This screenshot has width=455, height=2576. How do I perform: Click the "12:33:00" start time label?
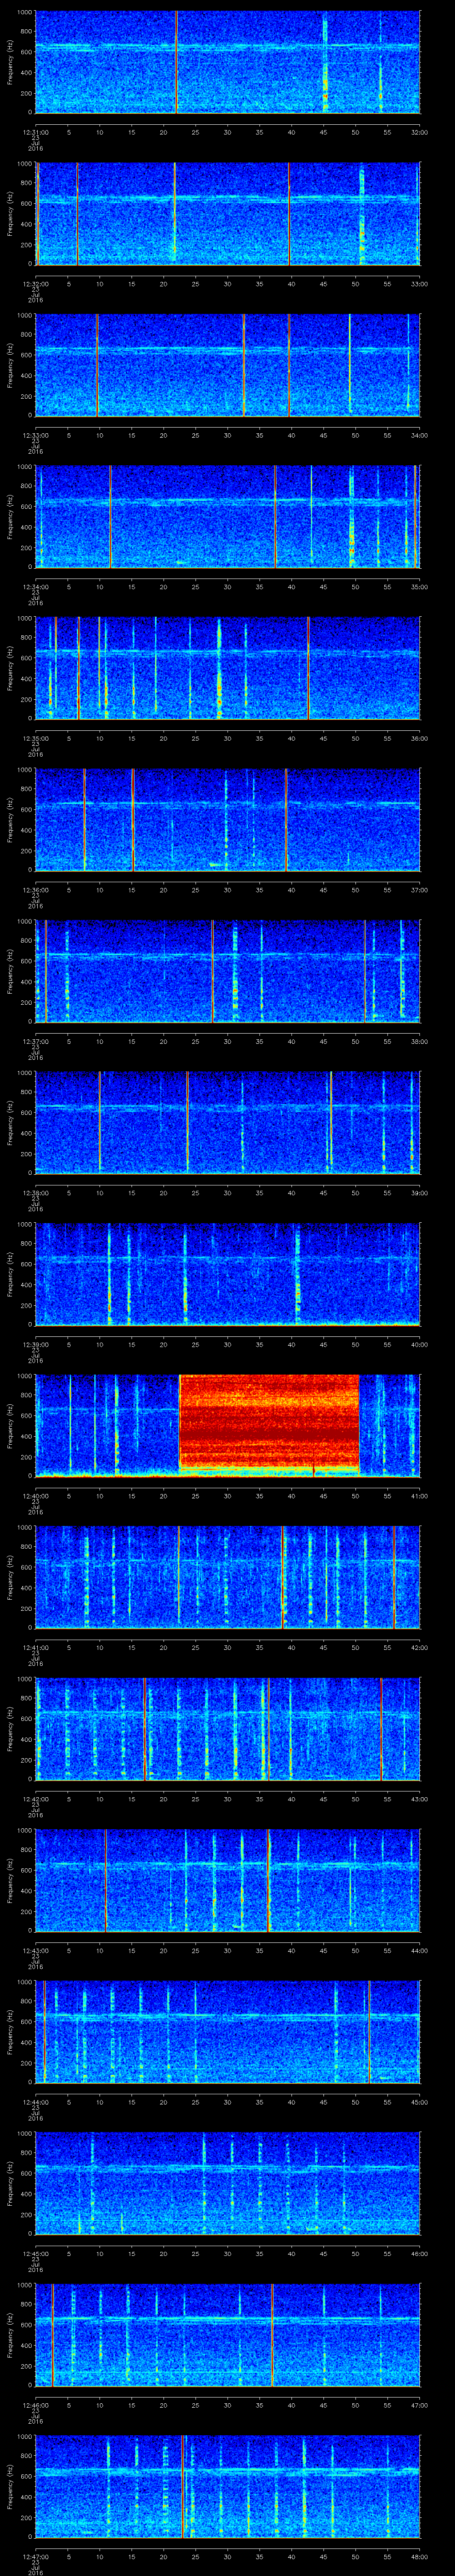pos(36,434)
